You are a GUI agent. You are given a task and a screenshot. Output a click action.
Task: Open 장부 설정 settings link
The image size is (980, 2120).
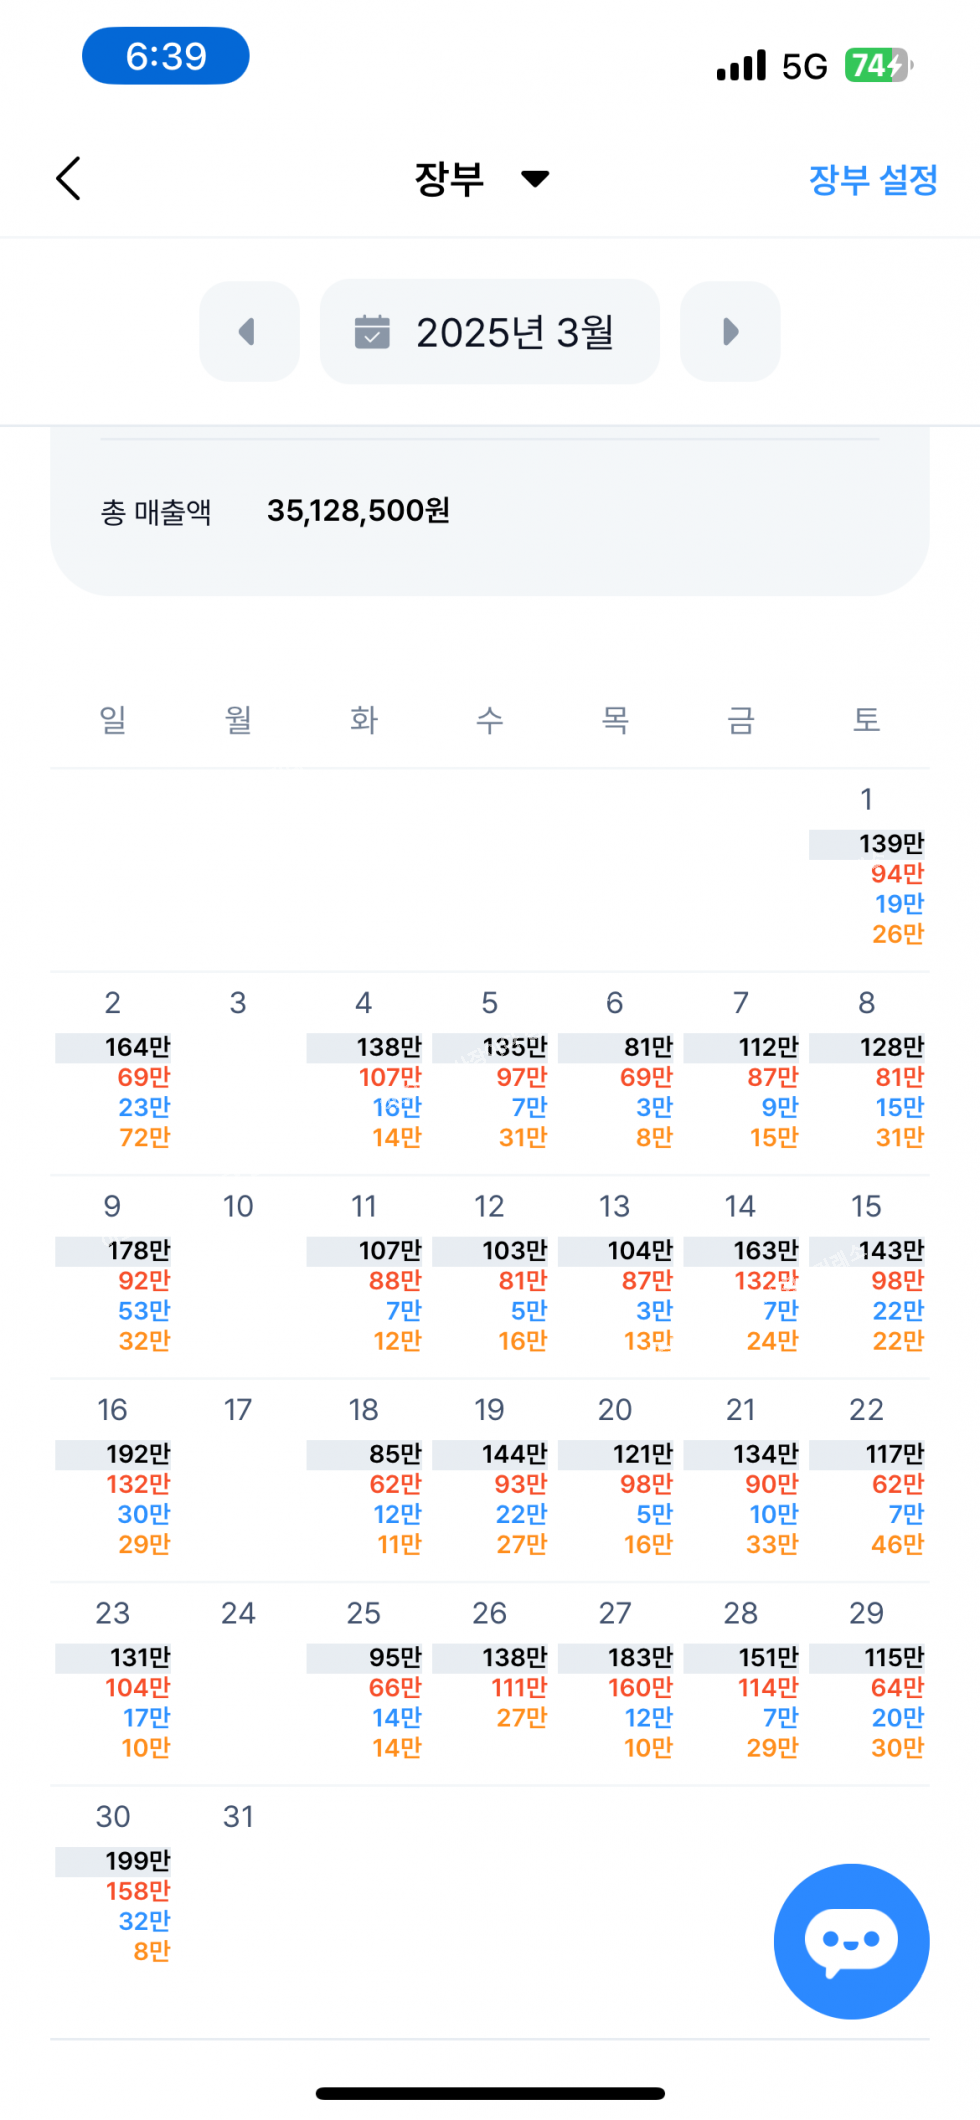click(x=872, y=180)
